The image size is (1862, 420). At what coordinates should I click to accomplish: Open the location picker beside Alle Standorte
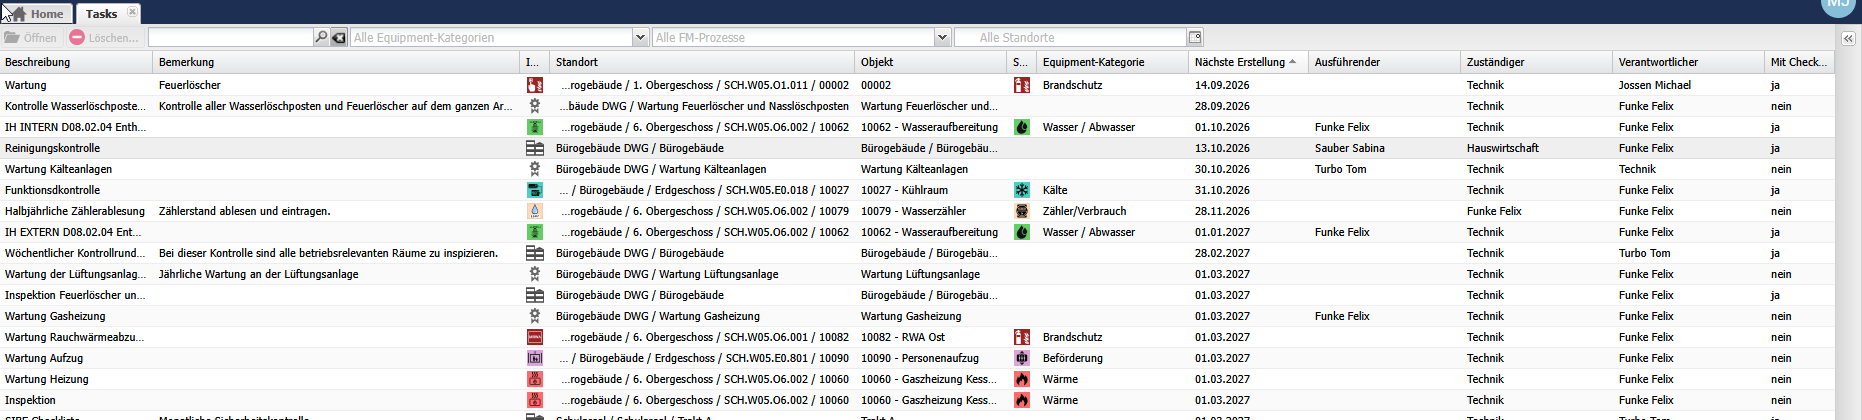point(1195,37)
